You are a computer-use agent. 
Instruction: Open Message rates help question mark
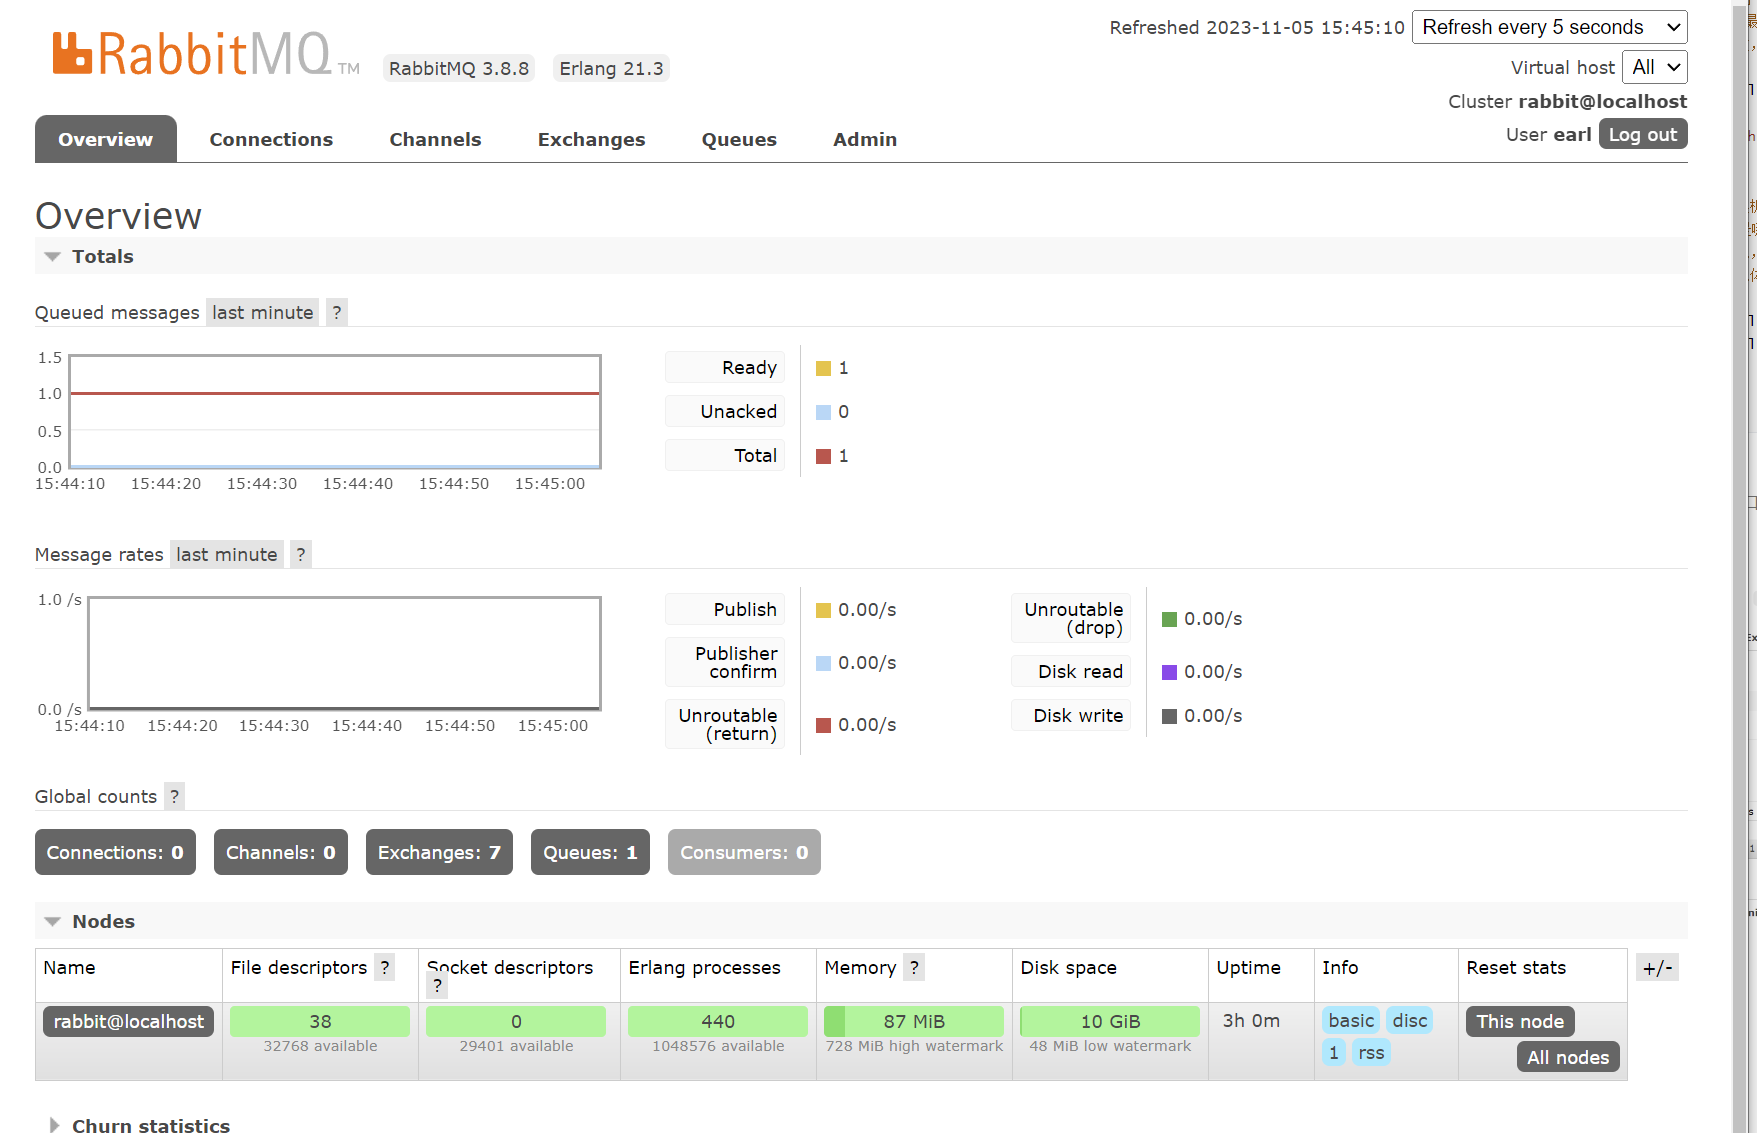(301, 555)
